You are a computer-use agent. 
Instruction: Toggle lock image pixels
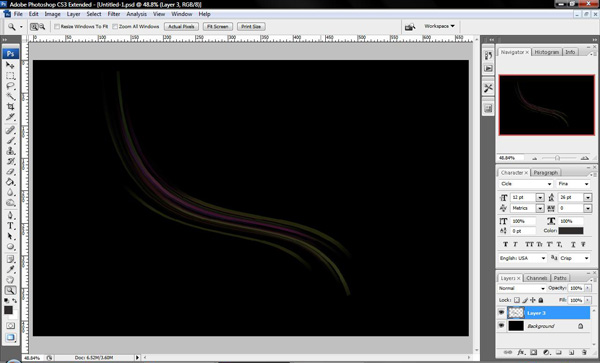tap(525, 300)
